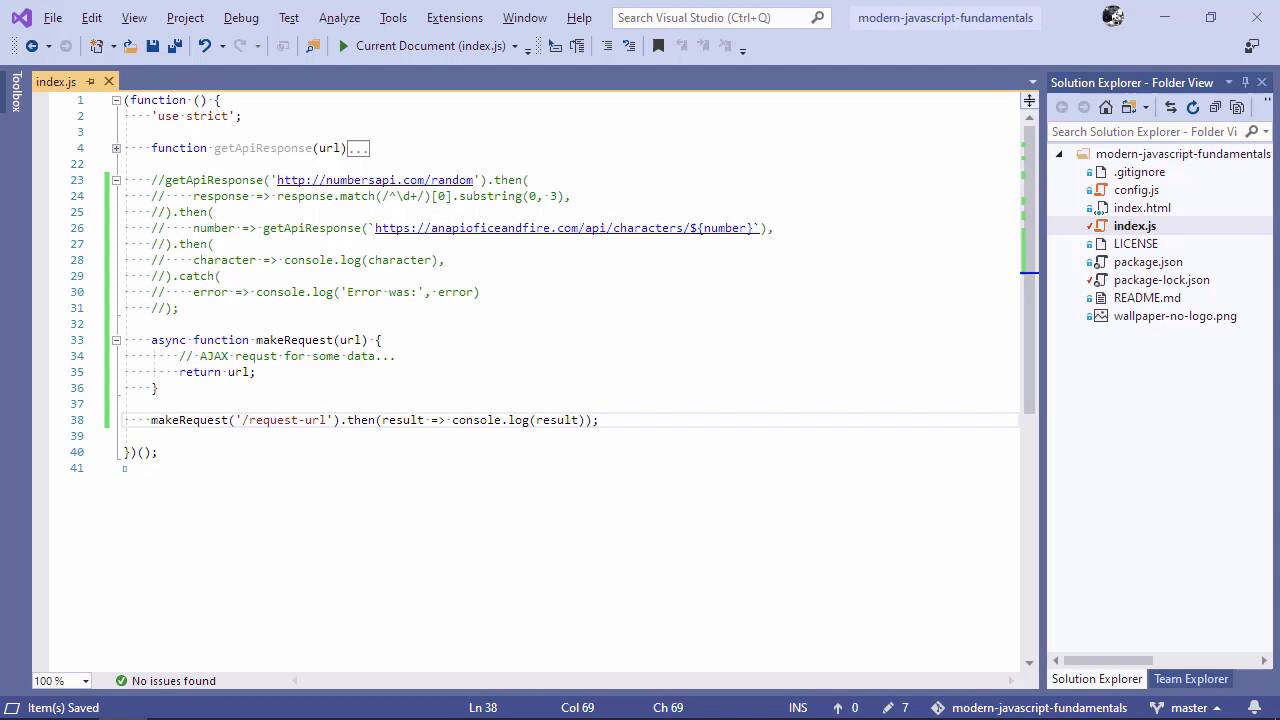This screenshot has width=1280, height=720.
Task: Follow the numbersapi.com/random link
Action: click(375, 180)
